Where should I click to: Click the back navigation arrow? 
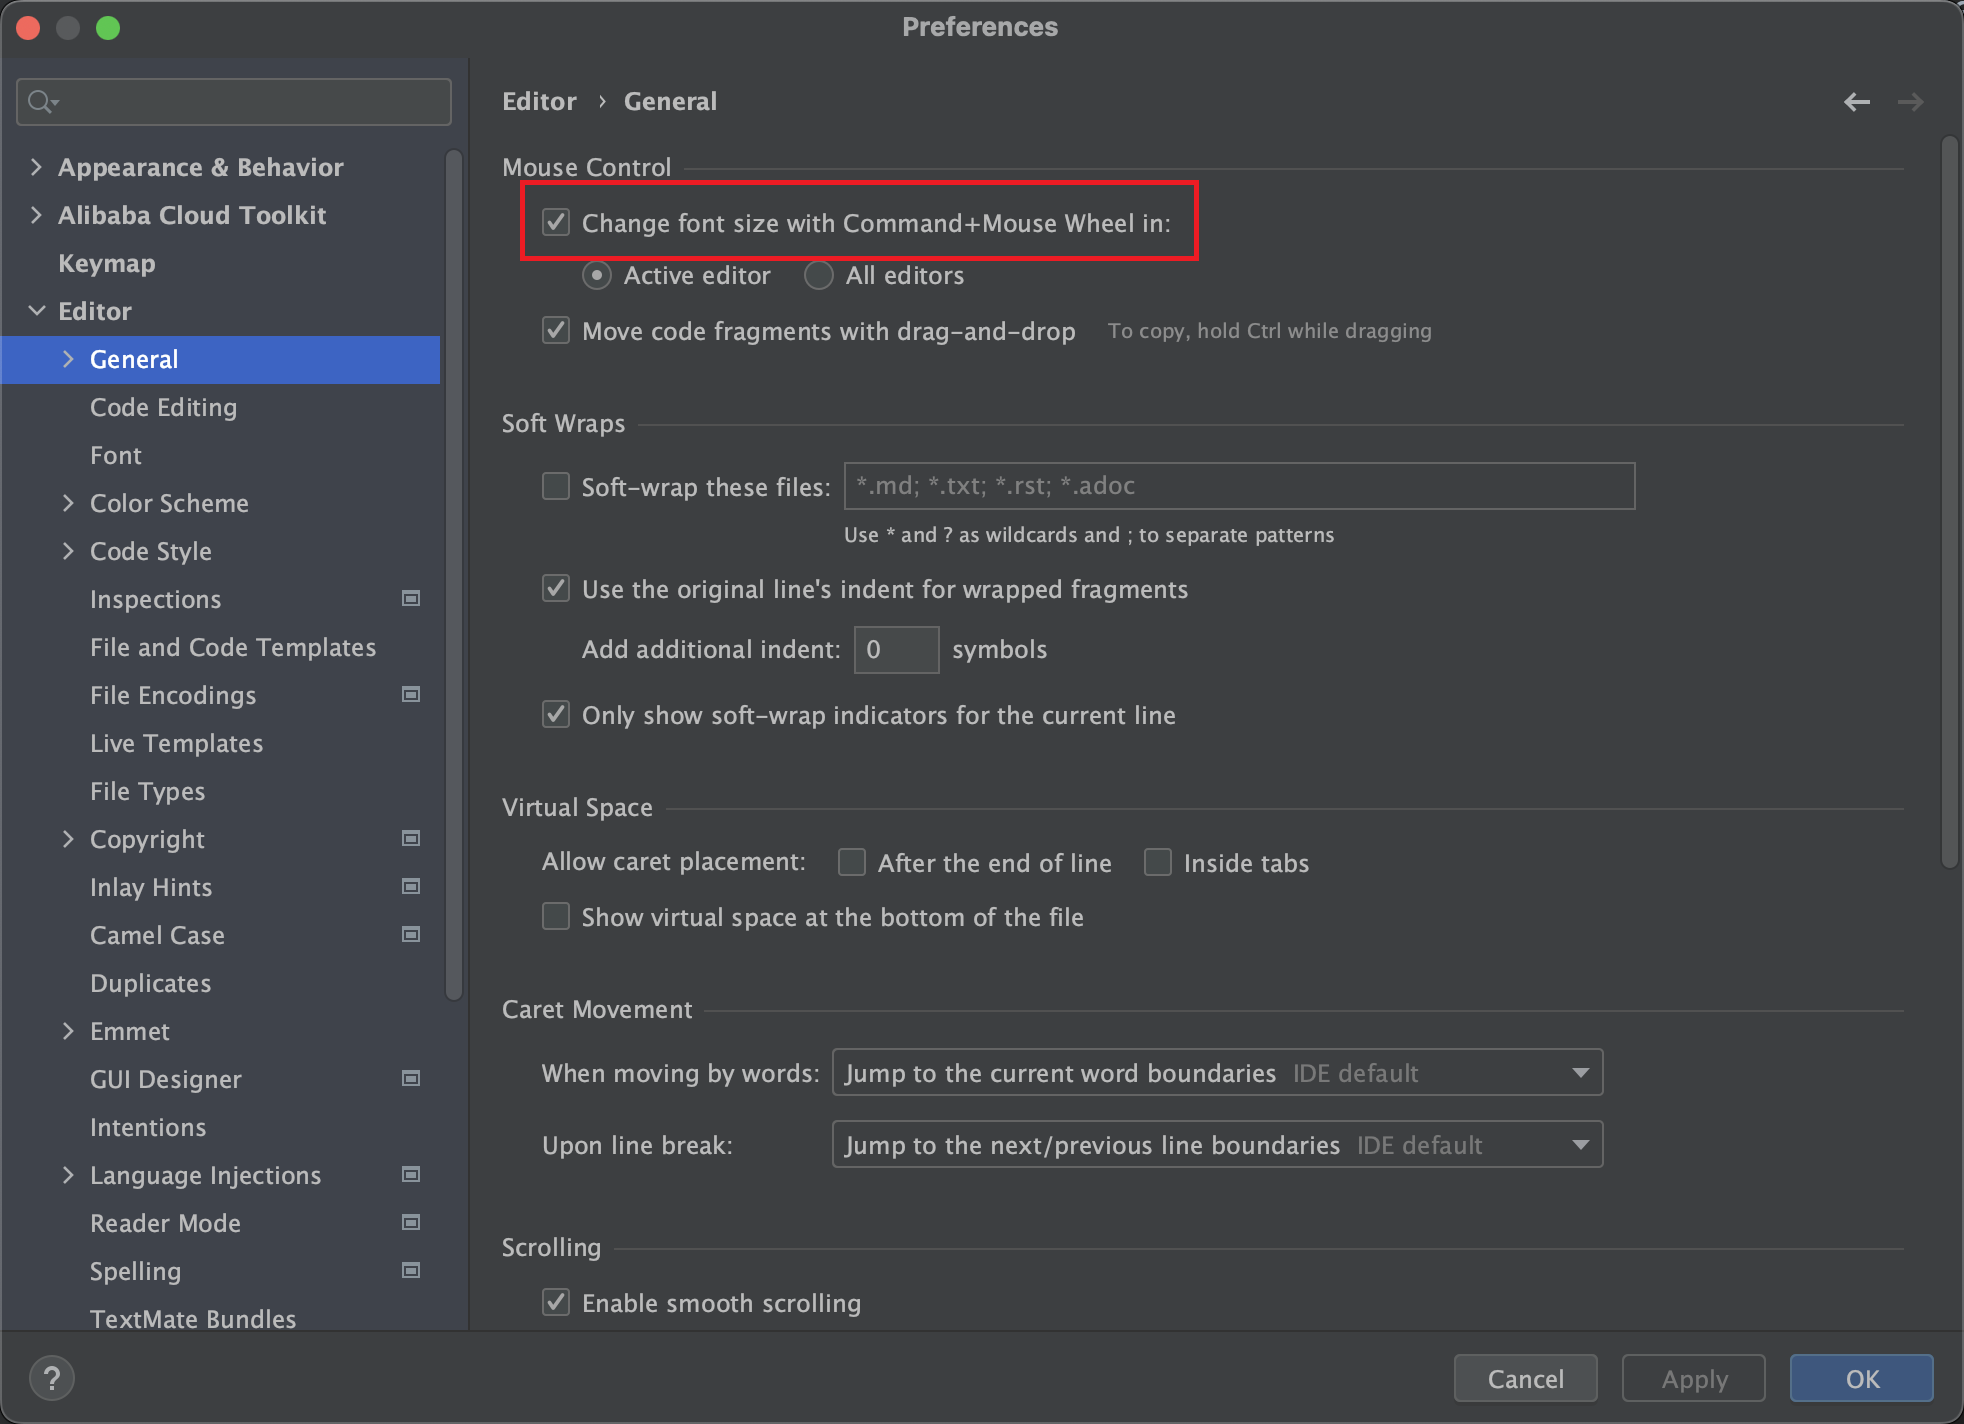1856,102
